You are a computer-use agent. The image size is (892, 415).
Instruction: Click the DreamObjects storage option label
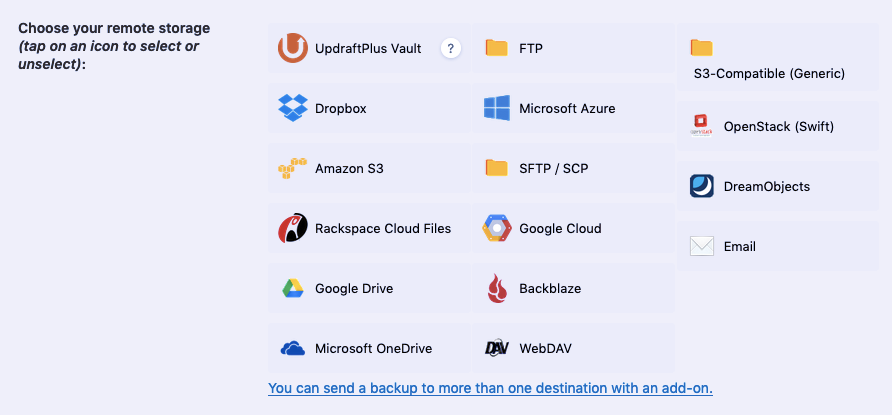767,186
